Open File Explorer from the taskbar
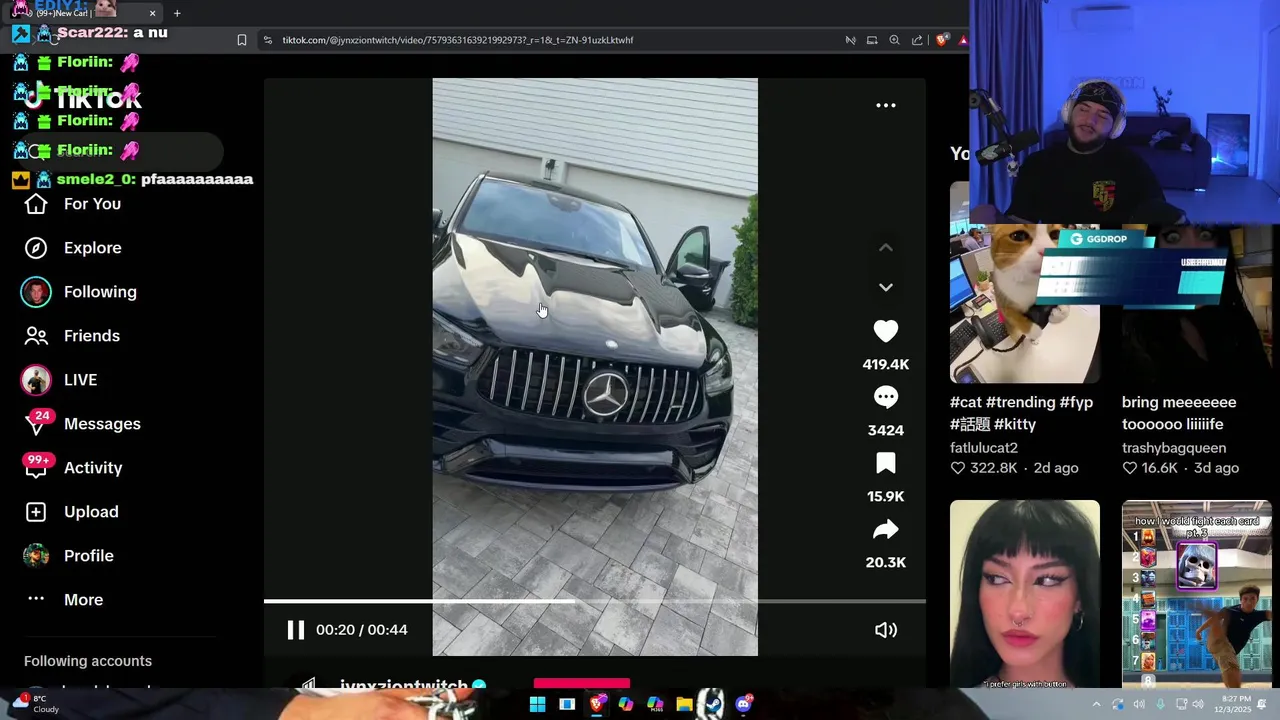The width and height of the screenshot is (1280, 720). 684,704
